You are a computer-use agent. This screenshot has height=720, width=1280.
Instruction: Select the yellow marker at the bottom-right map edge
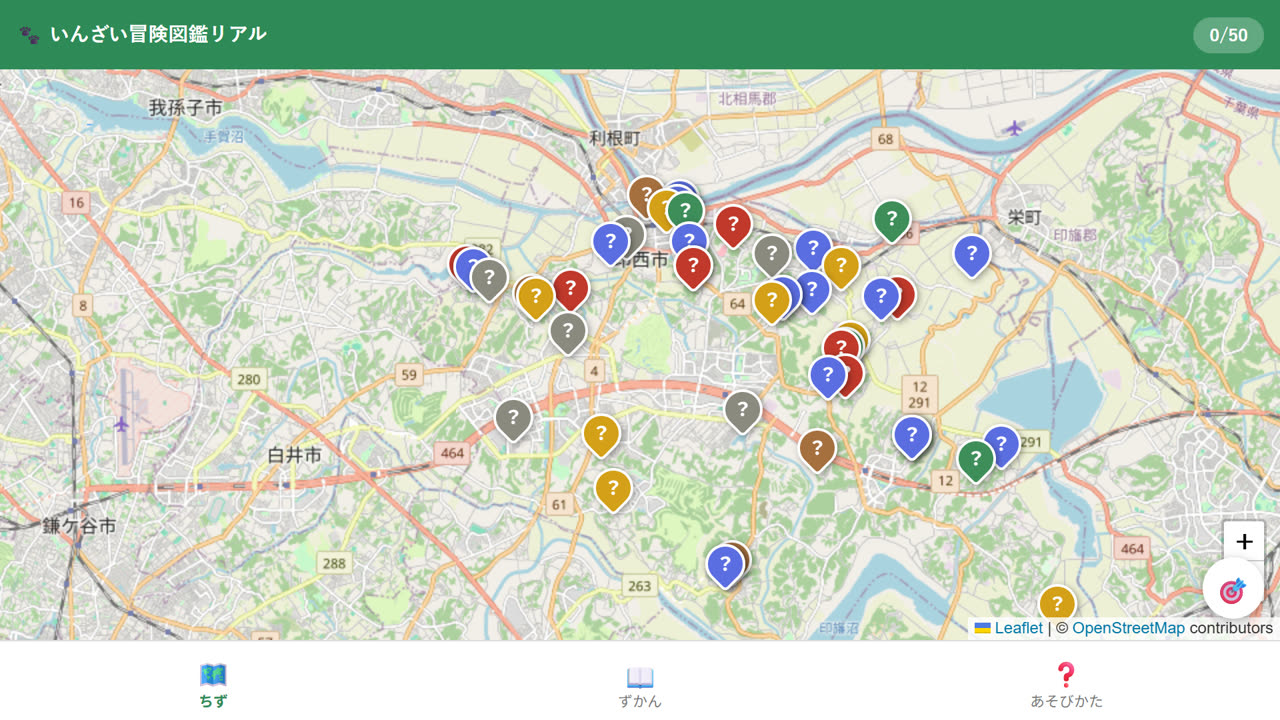point(1057,605)
